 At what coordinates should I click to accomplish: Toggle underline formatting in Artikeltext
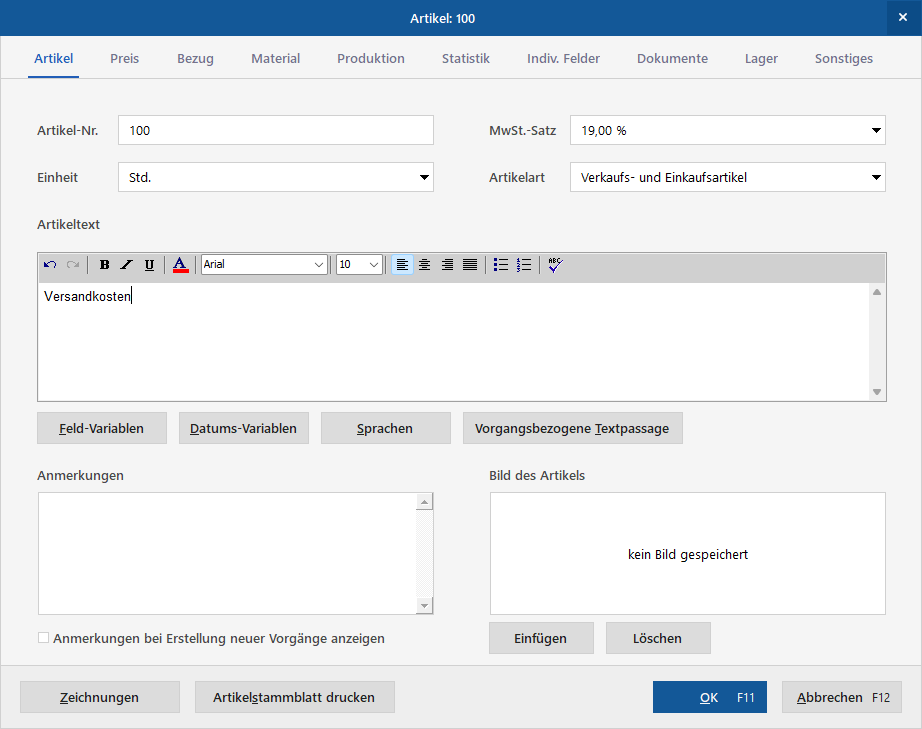[x=149, y=265]
